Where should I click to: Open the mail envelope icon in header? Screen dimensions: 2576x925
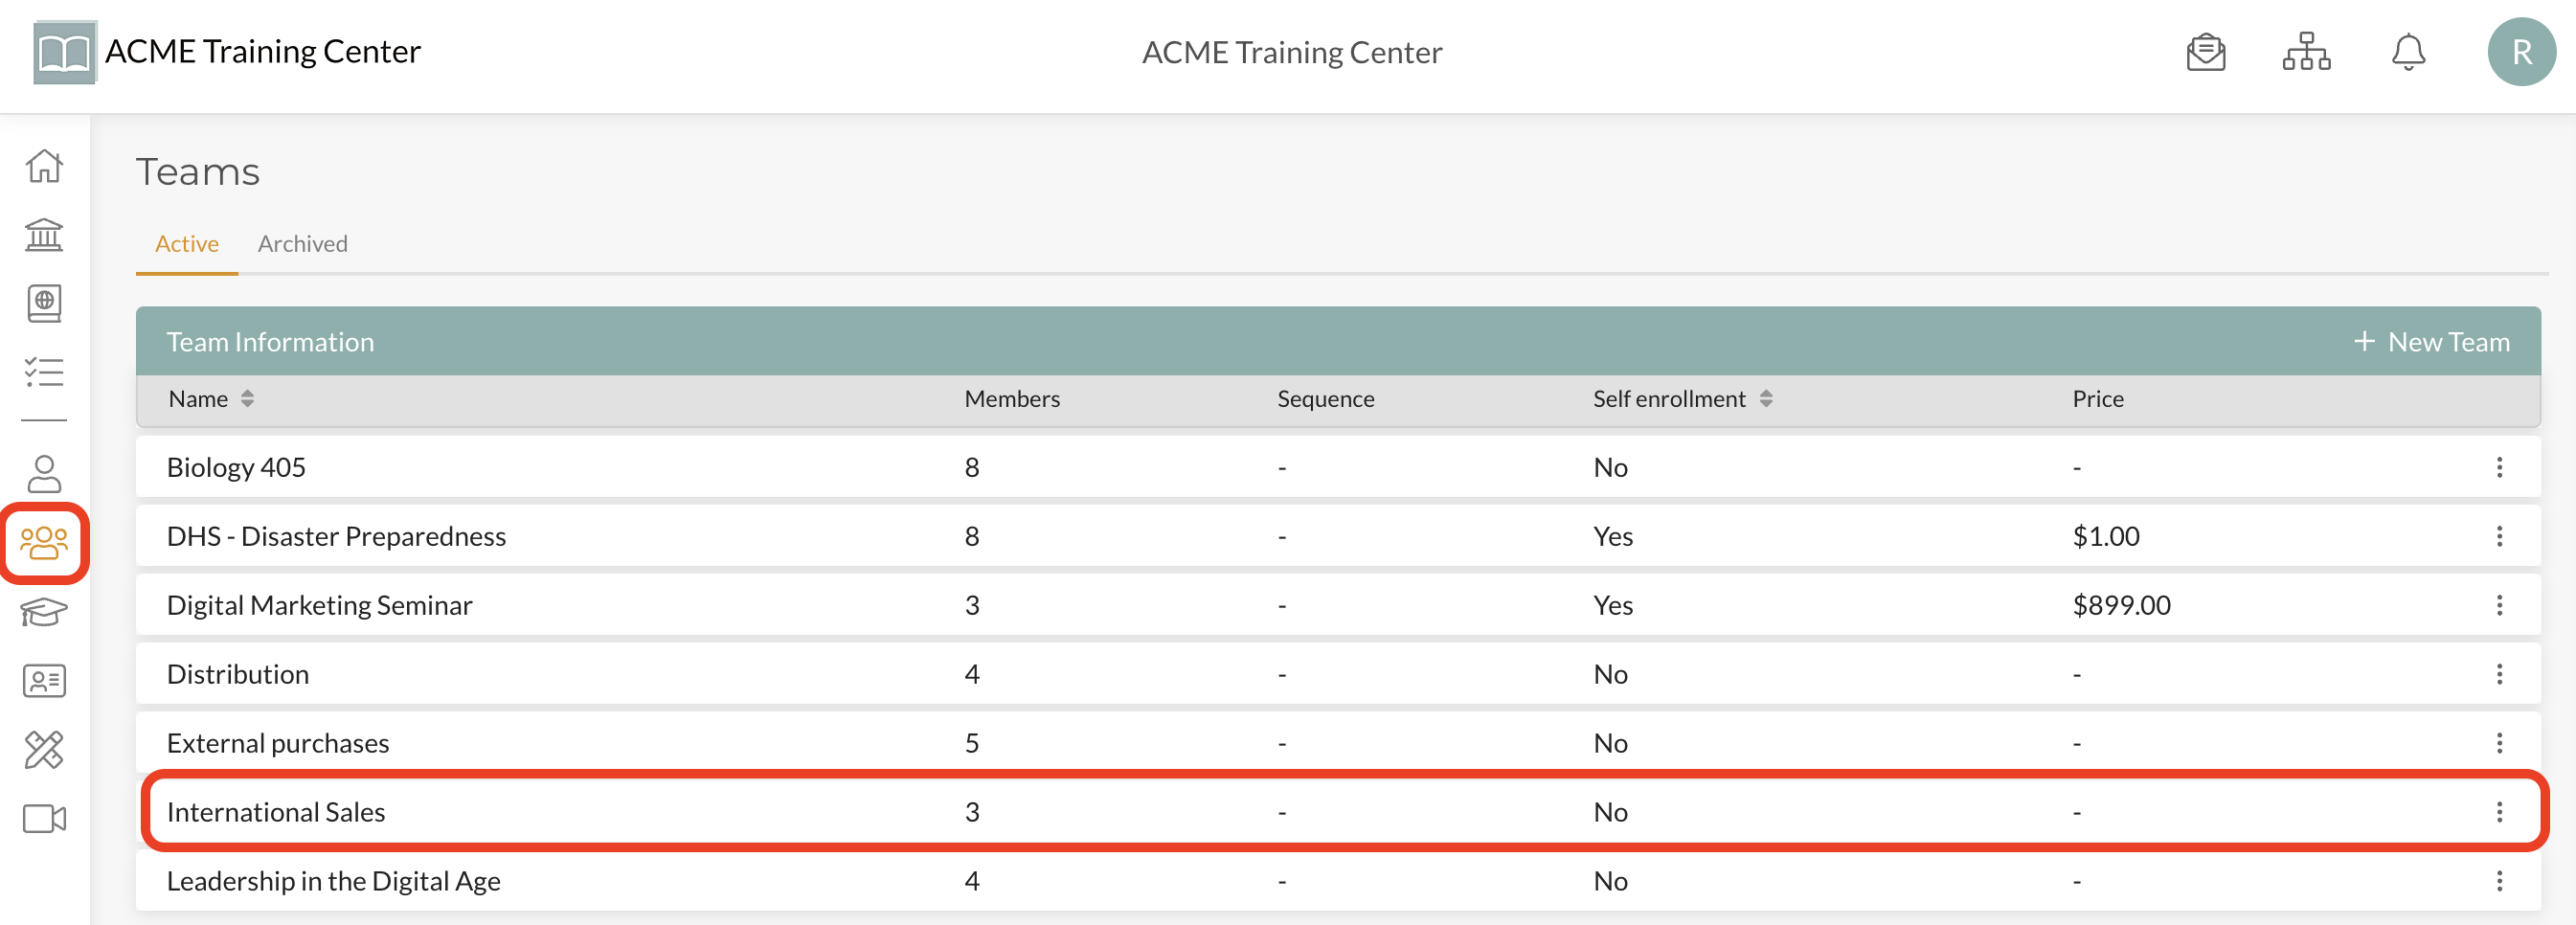point(2205,52)
